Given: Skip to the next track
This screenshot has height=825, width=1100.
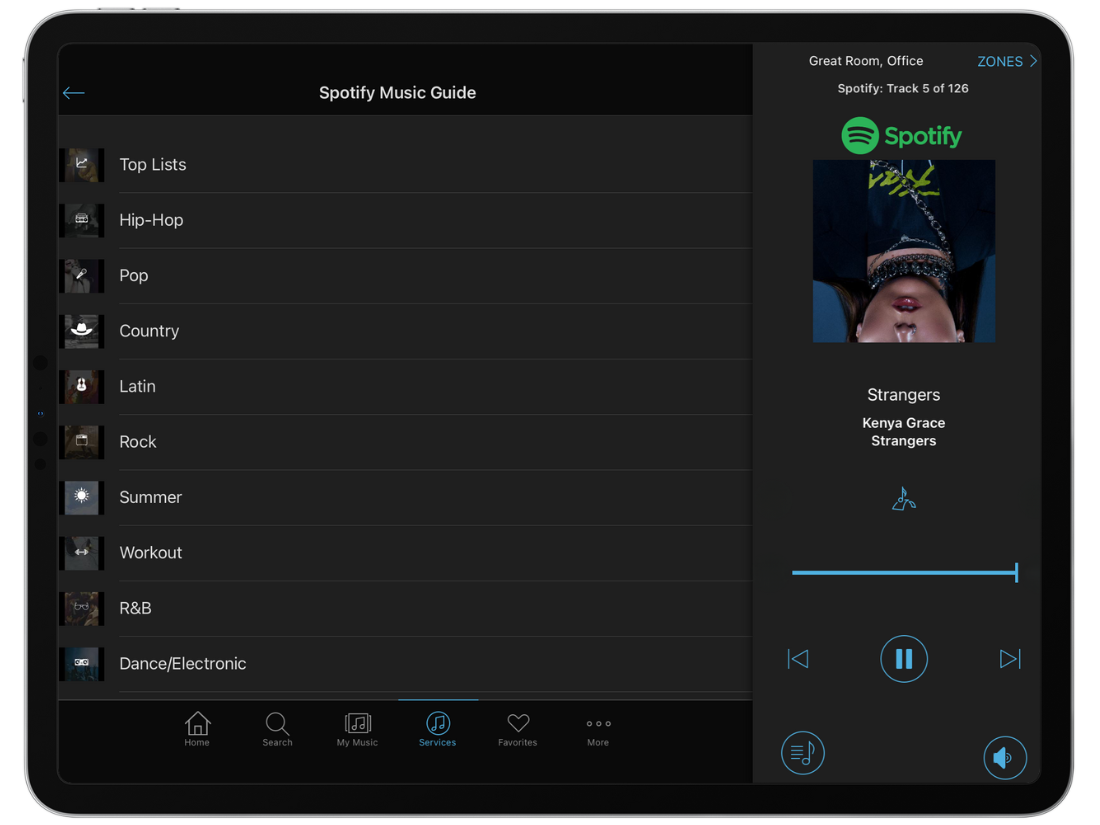Looking at the screenshot, I should [1009, 658].
